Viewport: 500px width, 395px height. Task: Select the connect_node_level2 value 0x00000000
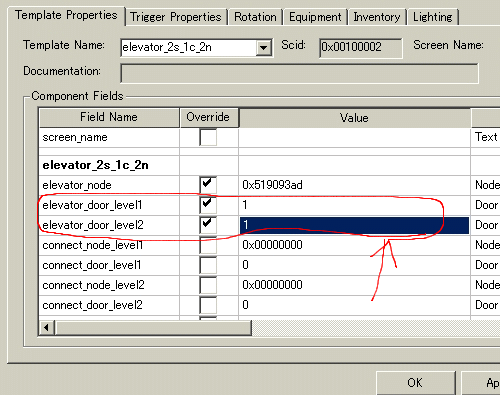pos(354,285)
